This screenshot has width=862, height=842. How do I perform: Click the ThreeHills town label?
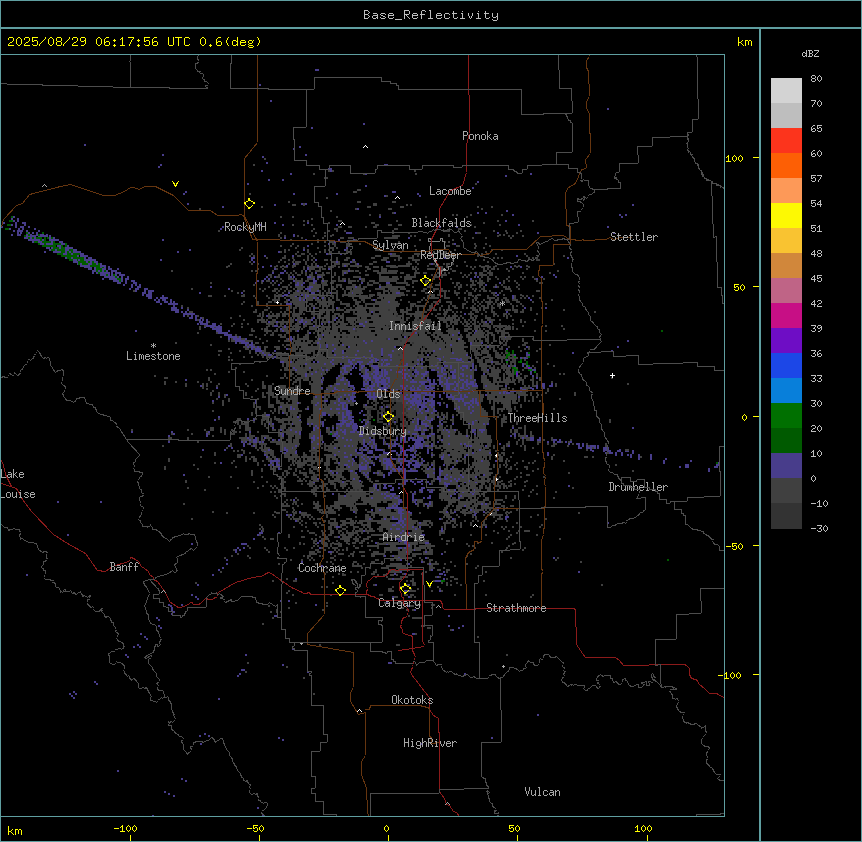(x=537, y=418)
